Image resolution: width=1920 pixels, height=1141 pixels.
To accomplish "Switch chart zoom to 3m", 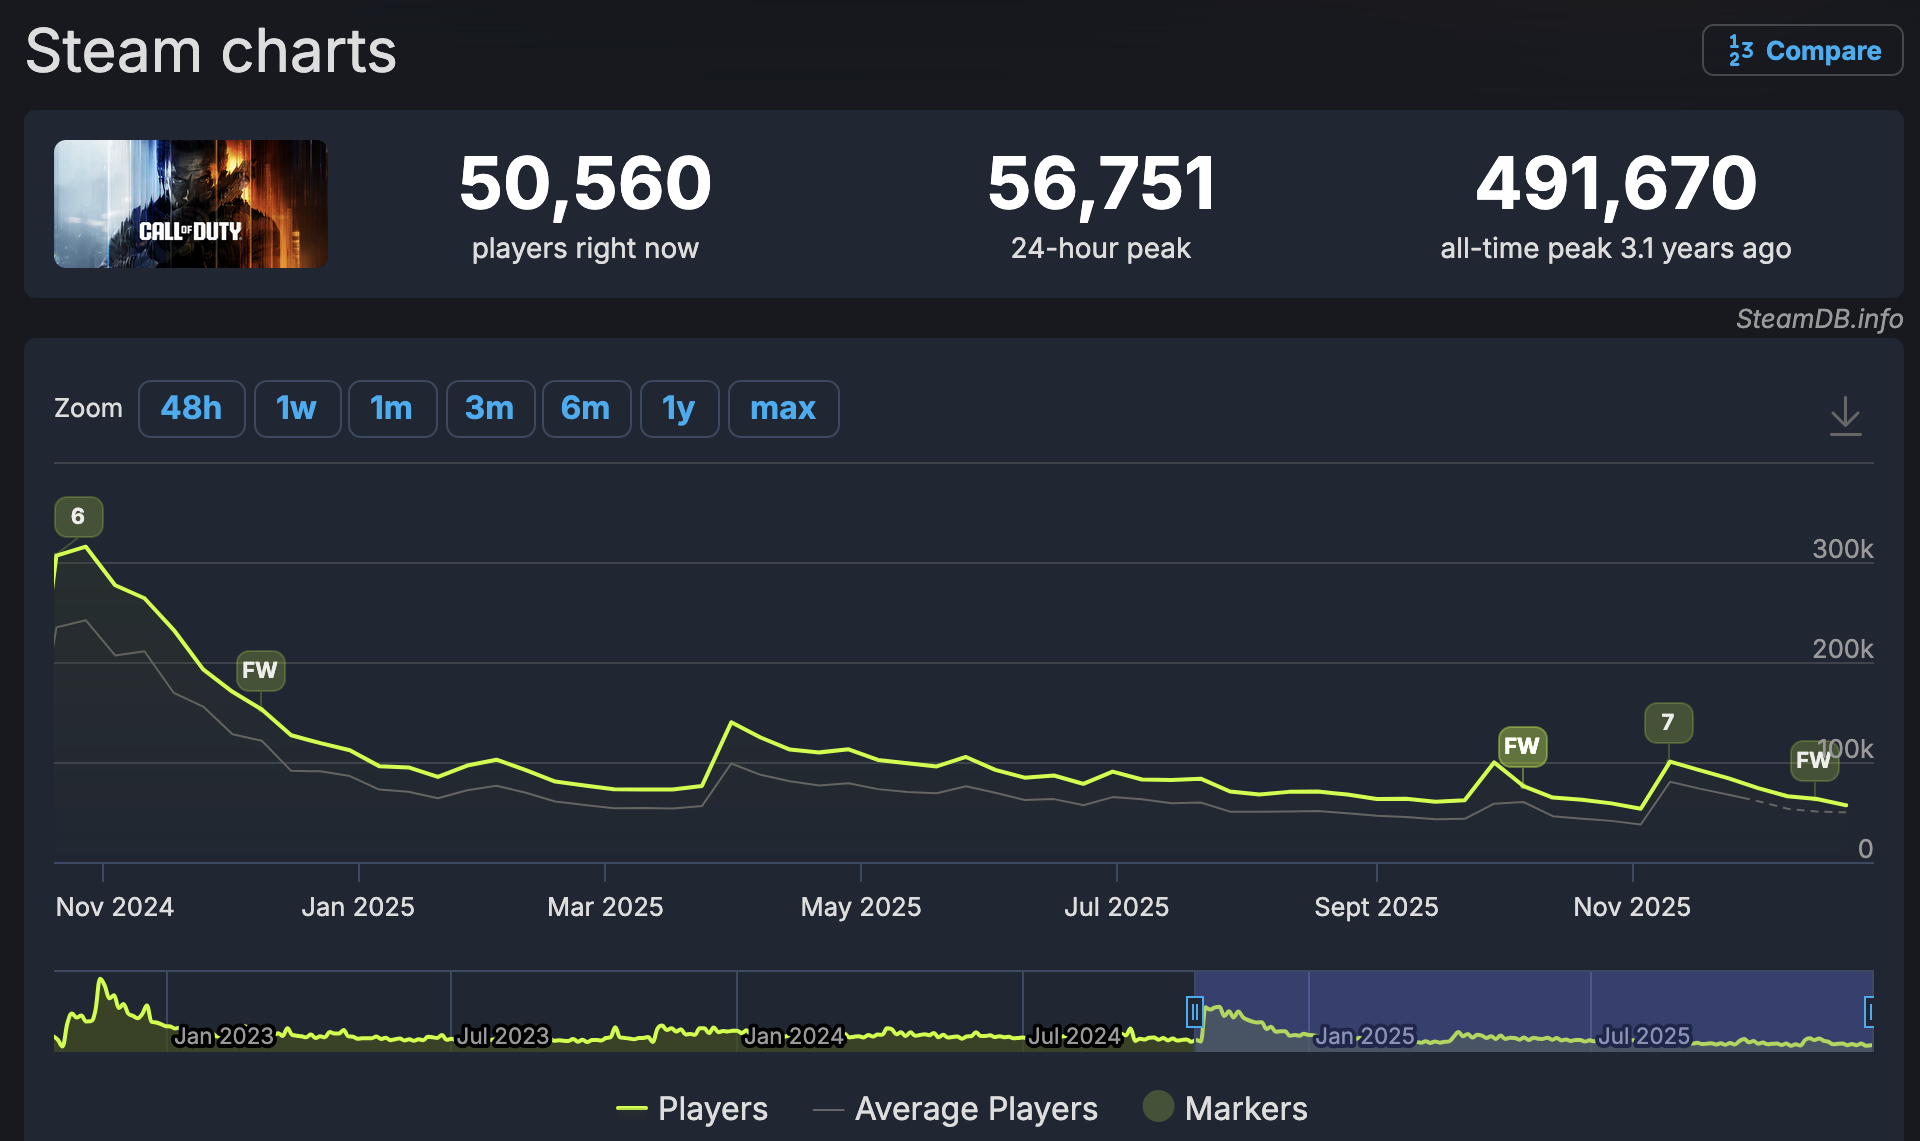I will 490,409.
